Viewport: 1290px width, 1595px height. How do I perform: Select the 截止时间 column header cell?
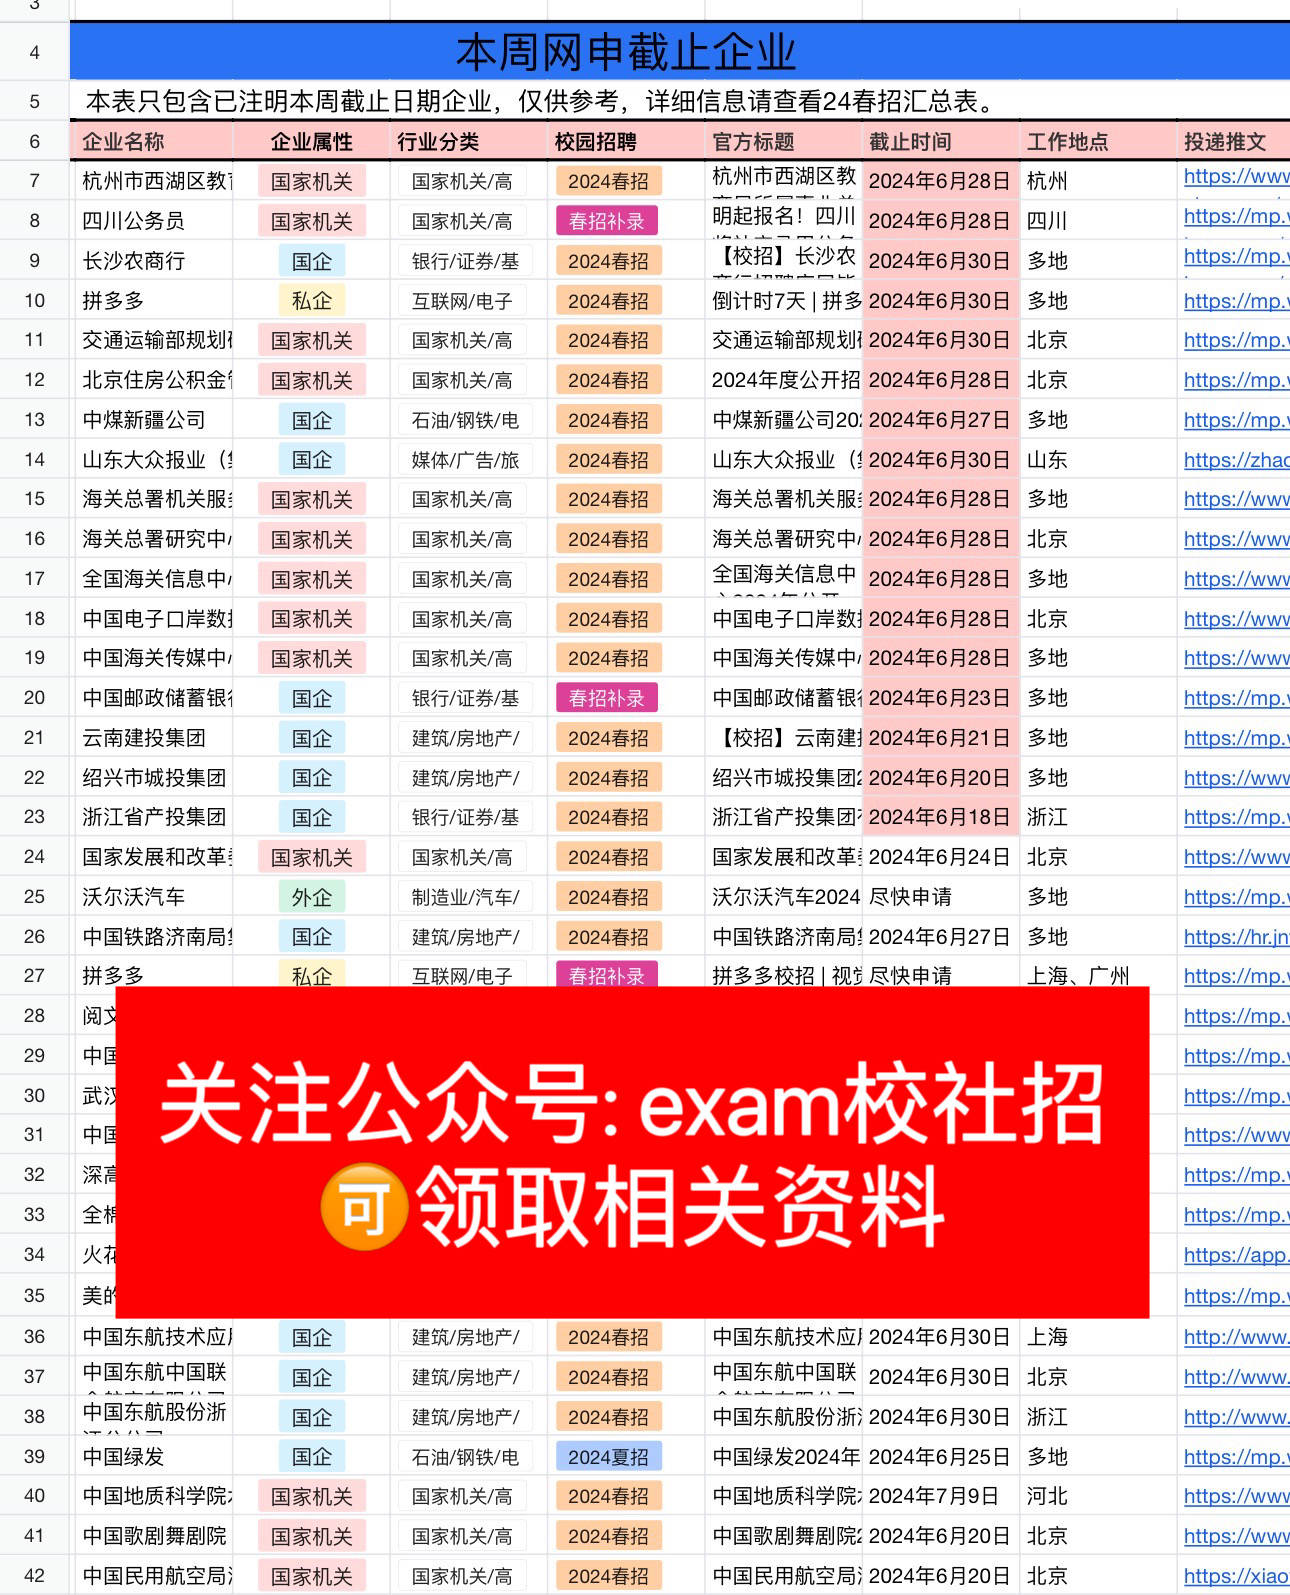940,141
